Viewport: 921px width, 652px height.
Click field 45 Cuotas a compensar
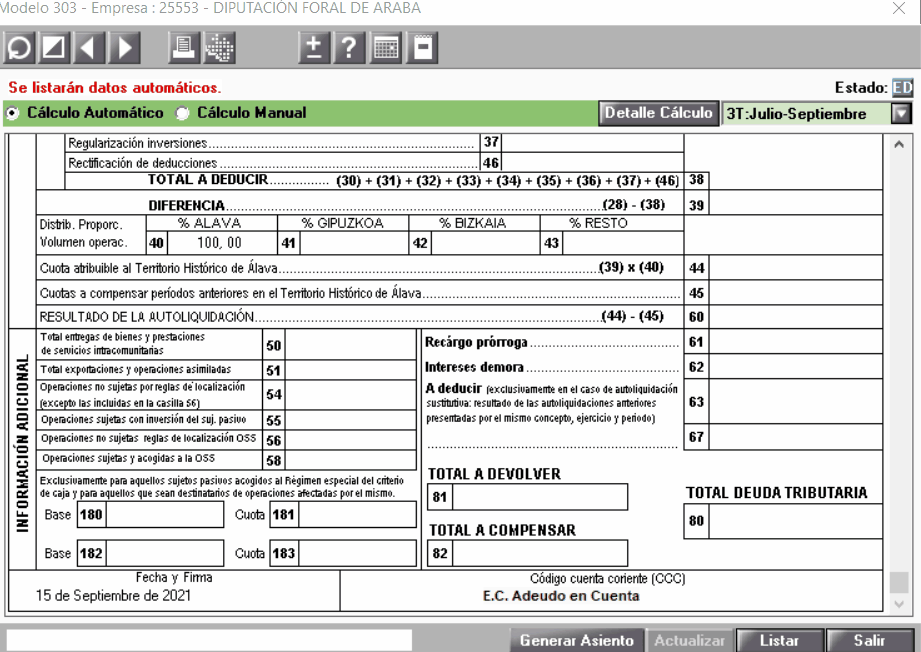(x=795, y=293)
